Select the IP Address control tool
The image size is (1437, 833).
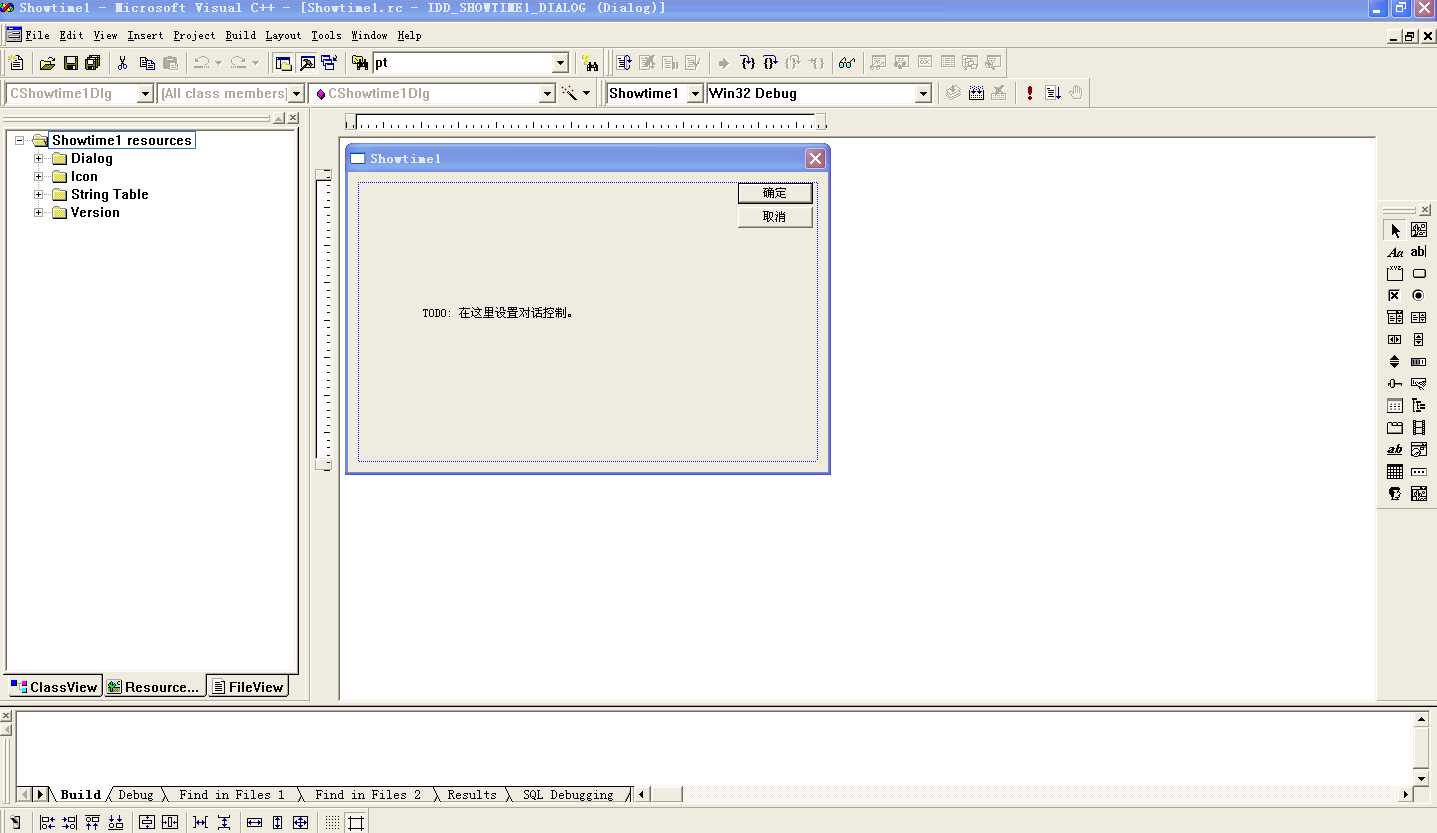pos(1419,472)
